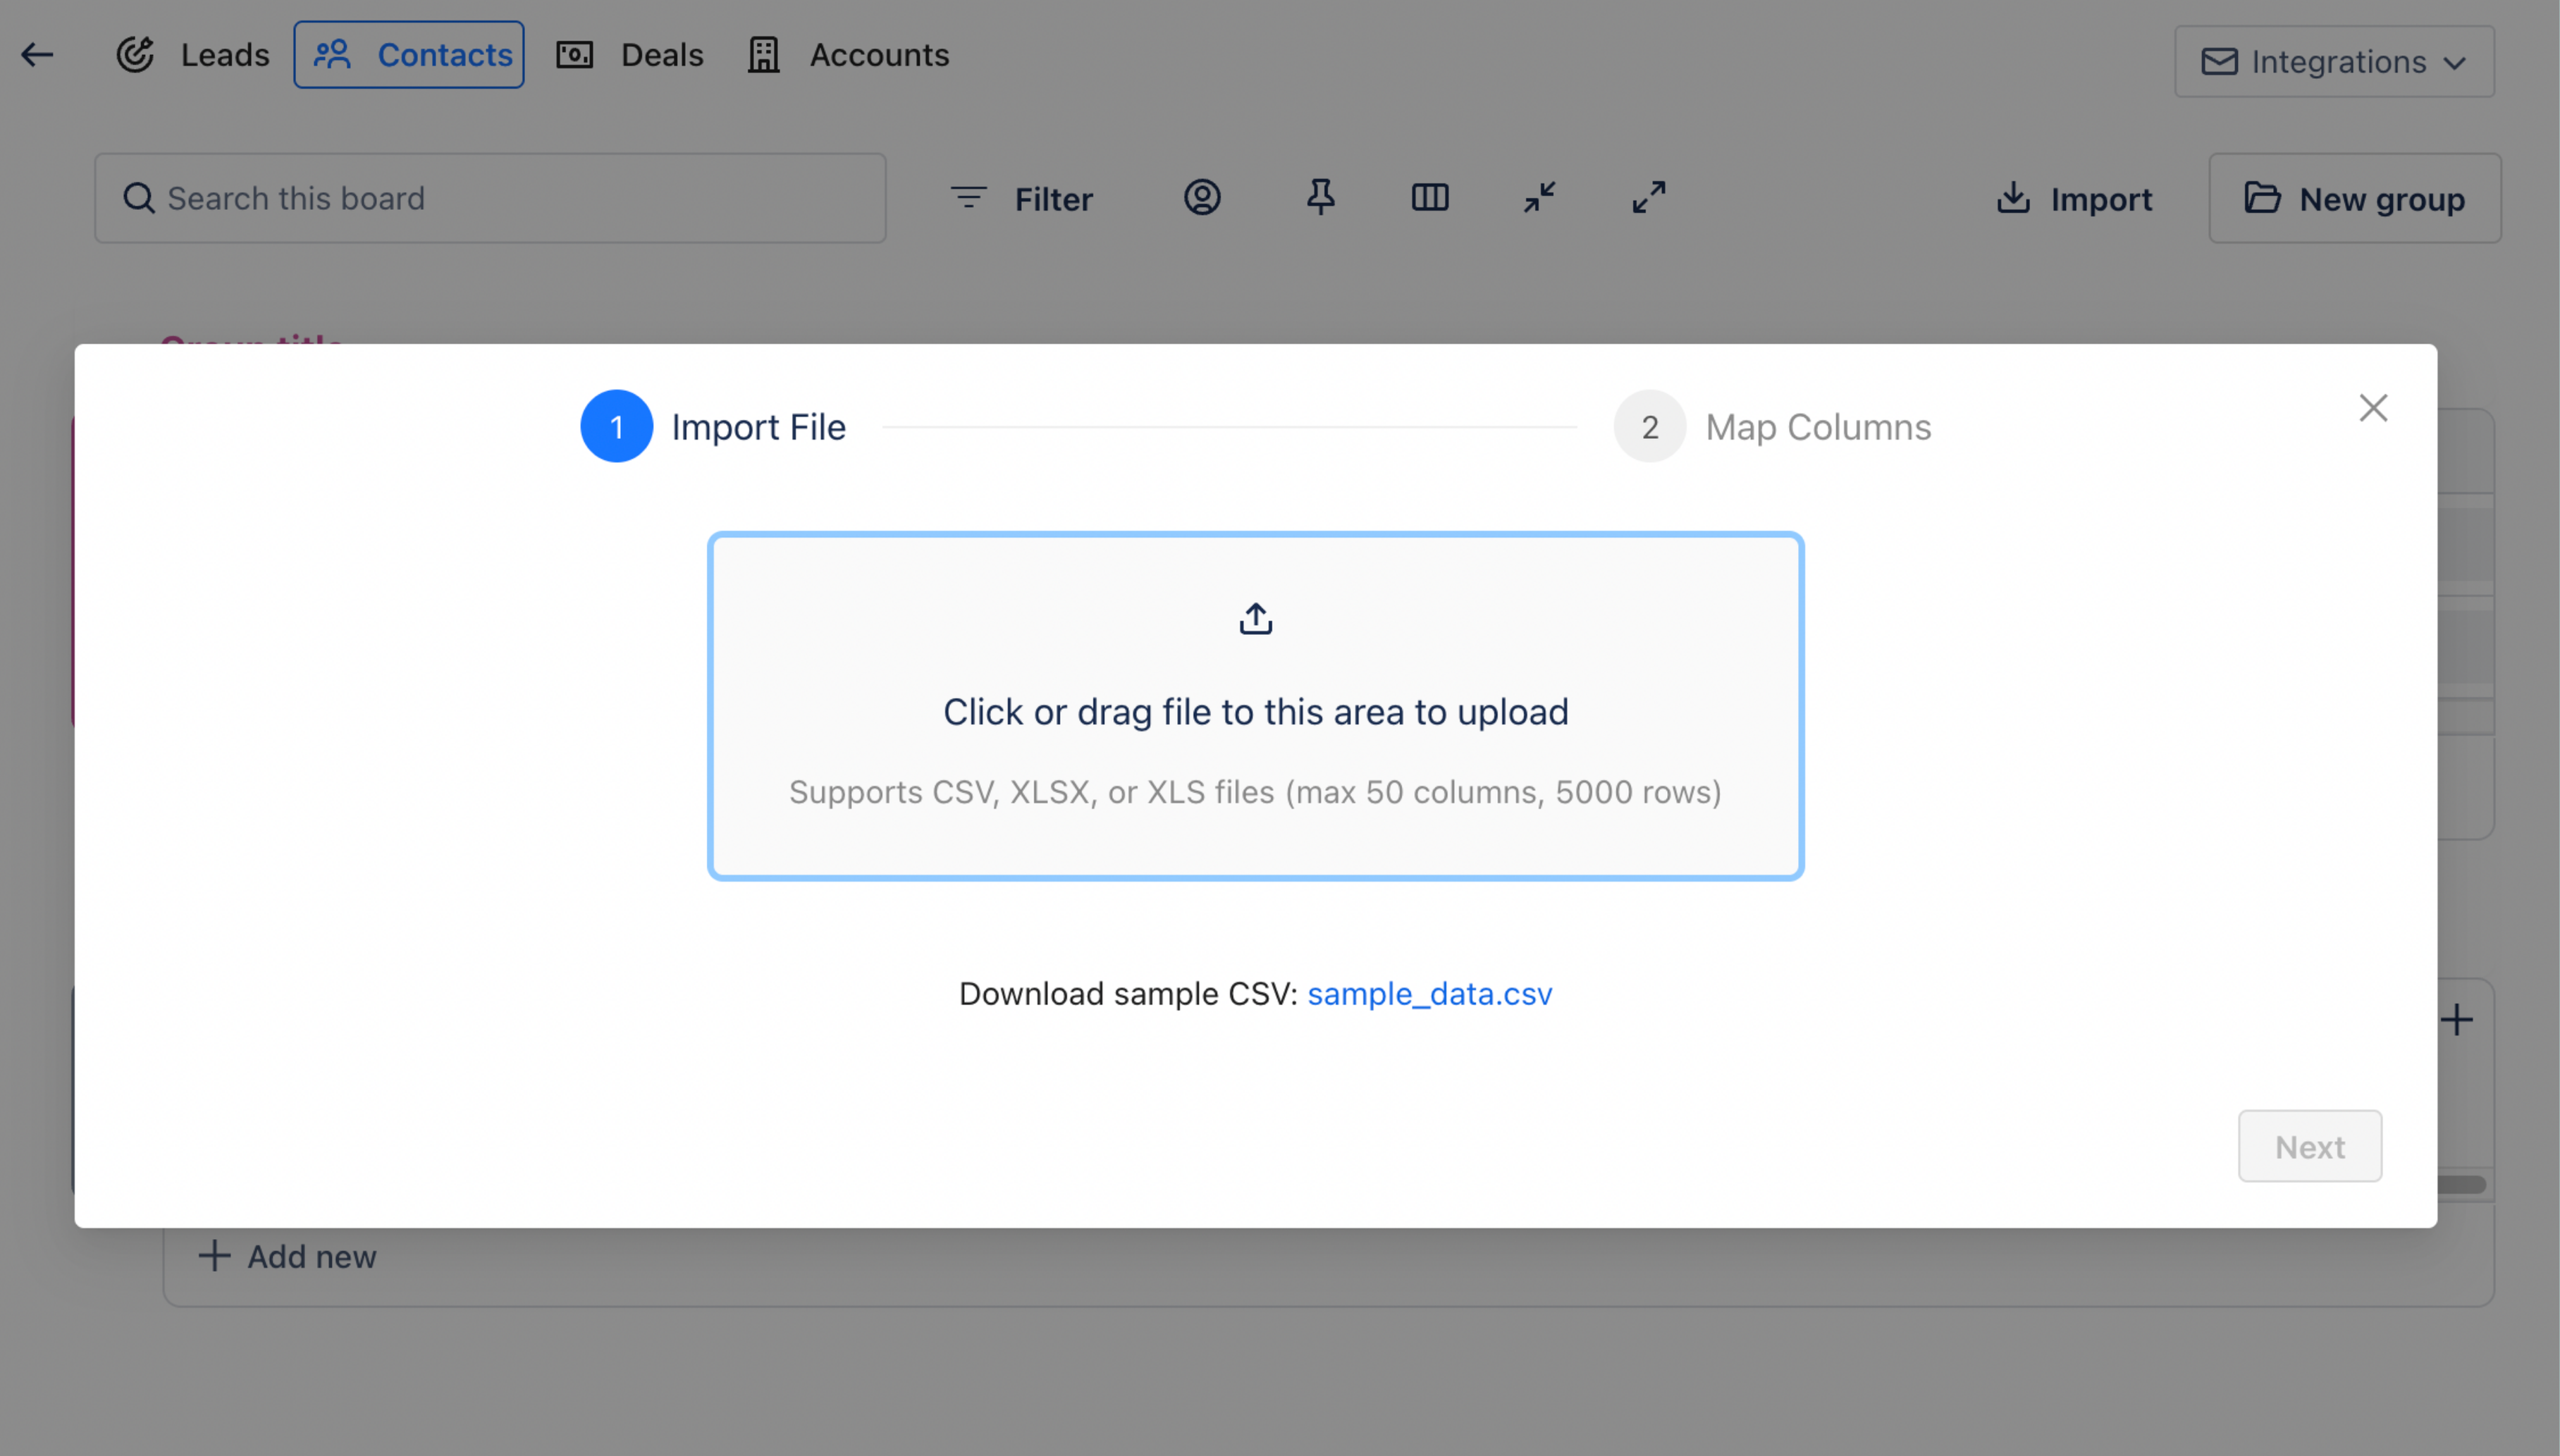Image resolution: width=2560 pixels, height=1456 pixels.
Task: Click the Search this board field
Action: click(490, 198)
